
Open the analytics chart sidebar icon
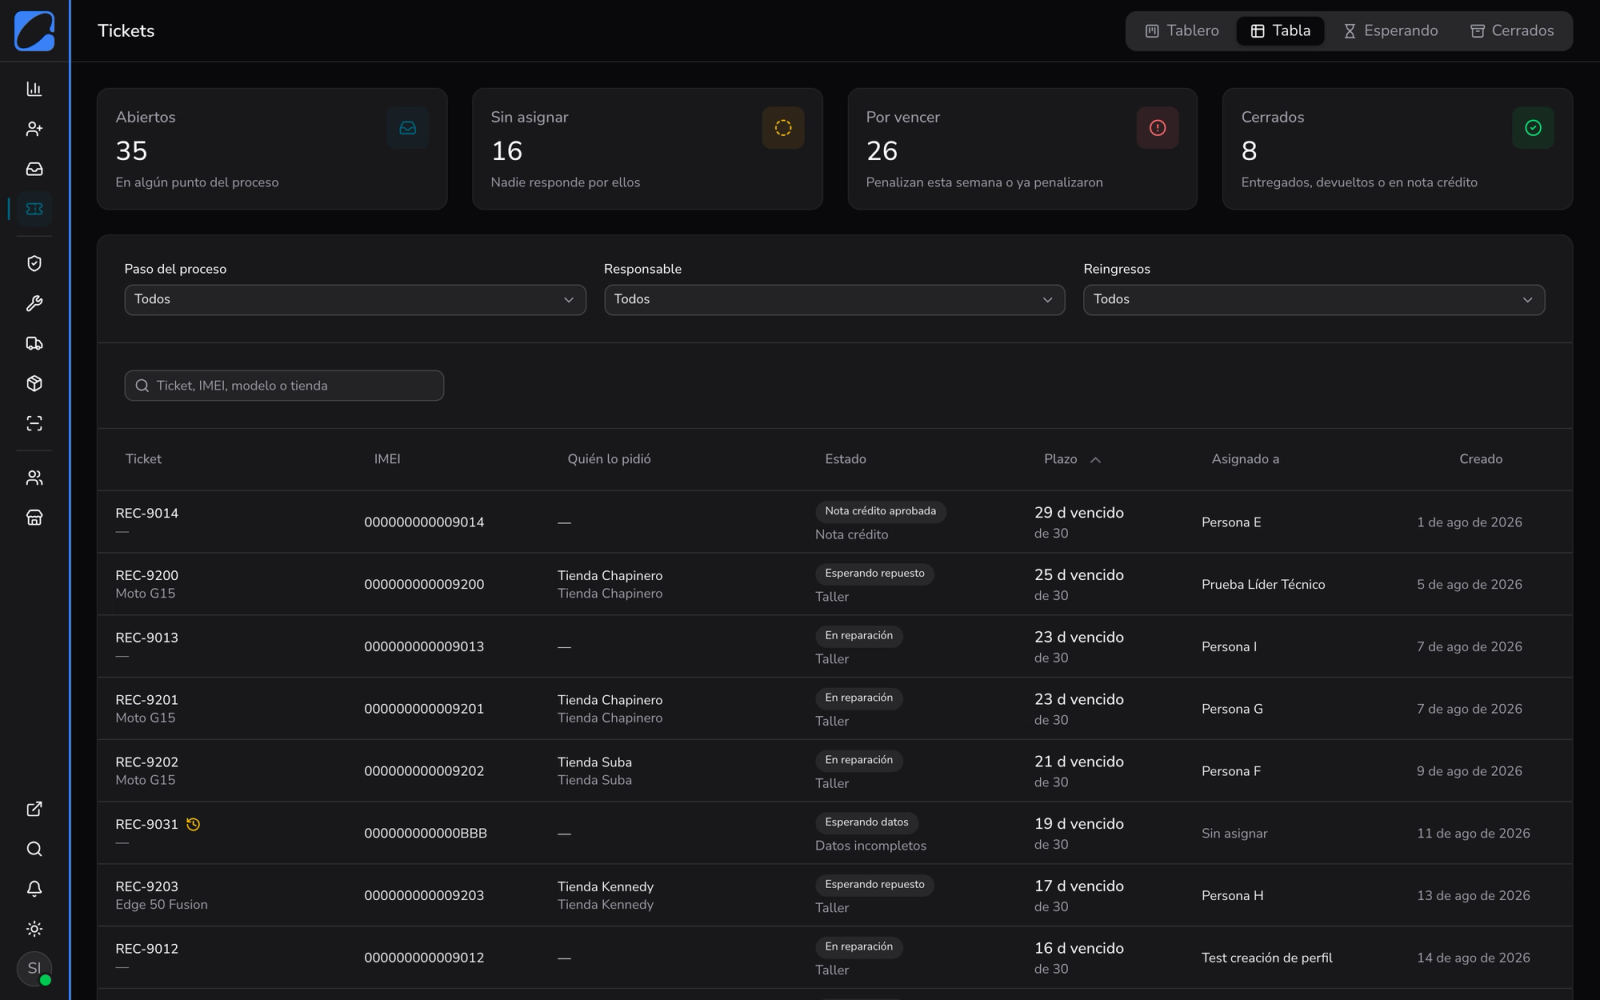pos(34,89)
